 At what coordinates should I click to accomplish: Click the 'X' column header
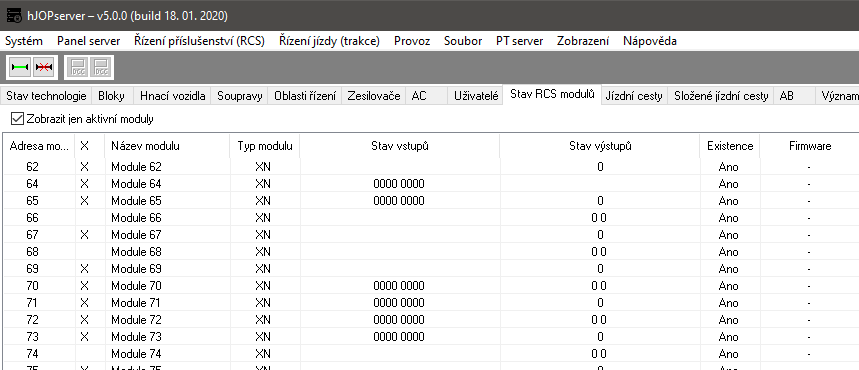pyautogui.click(x=90, y=146)
